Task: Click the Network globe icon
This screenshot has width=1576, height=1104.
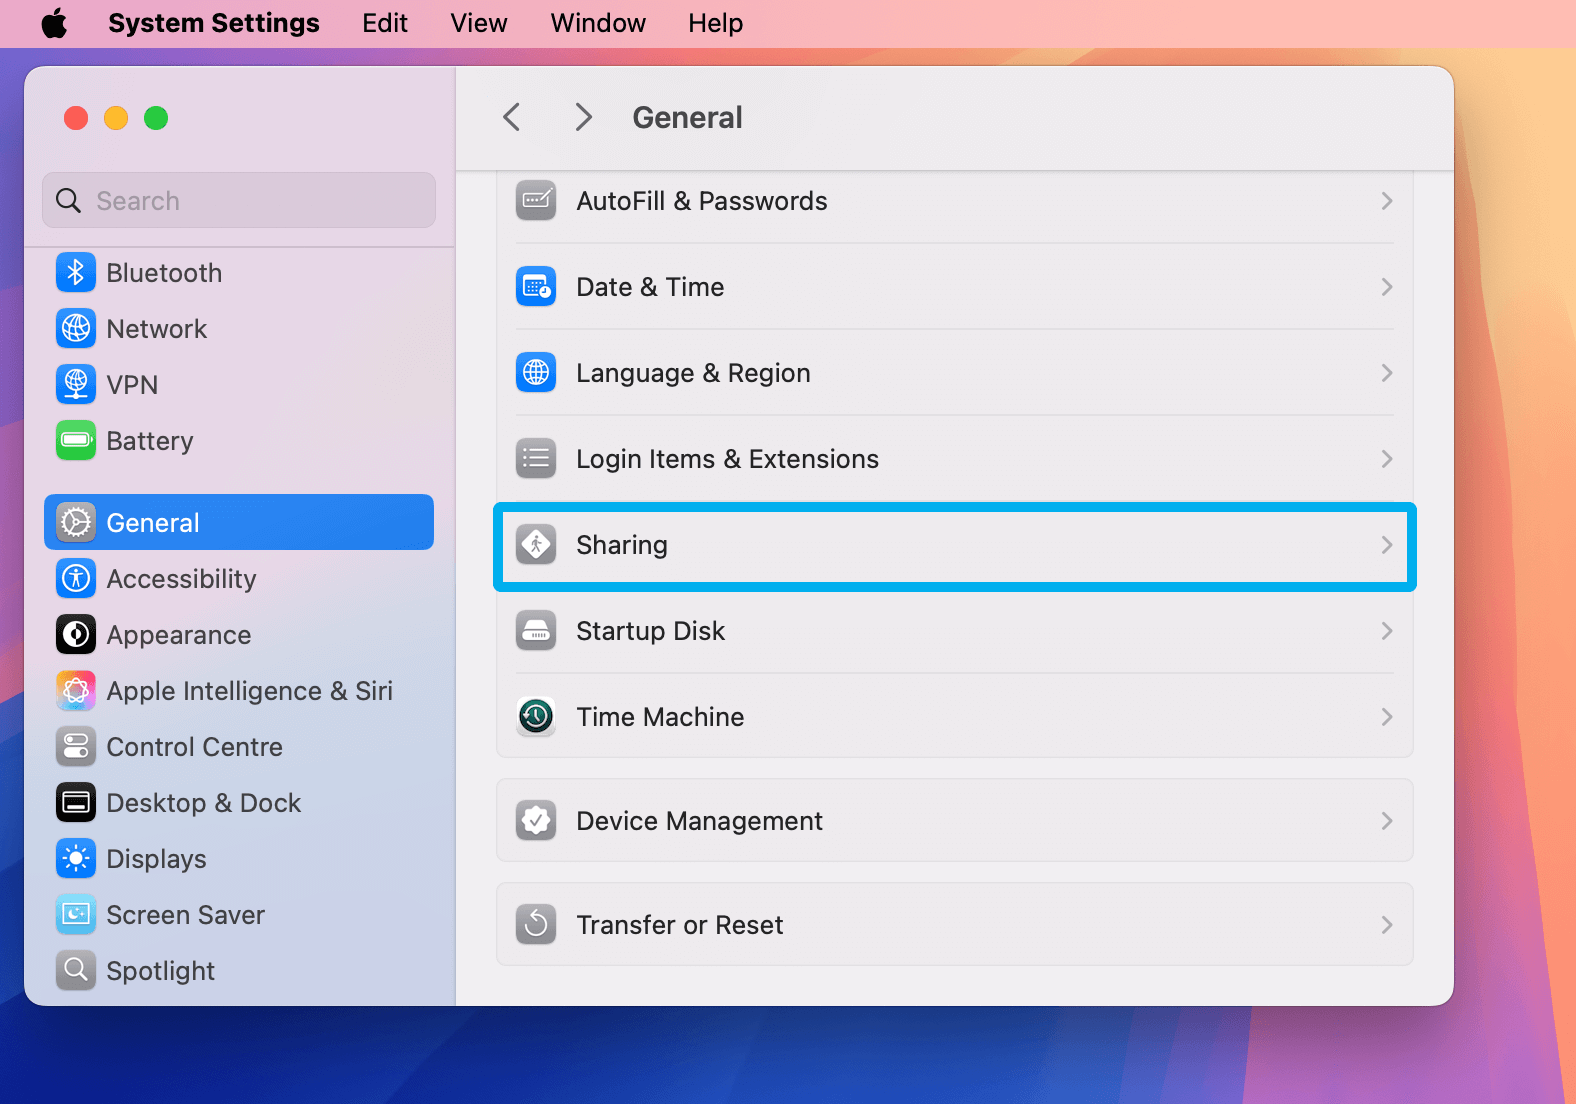Action: [x=76, y=329]
